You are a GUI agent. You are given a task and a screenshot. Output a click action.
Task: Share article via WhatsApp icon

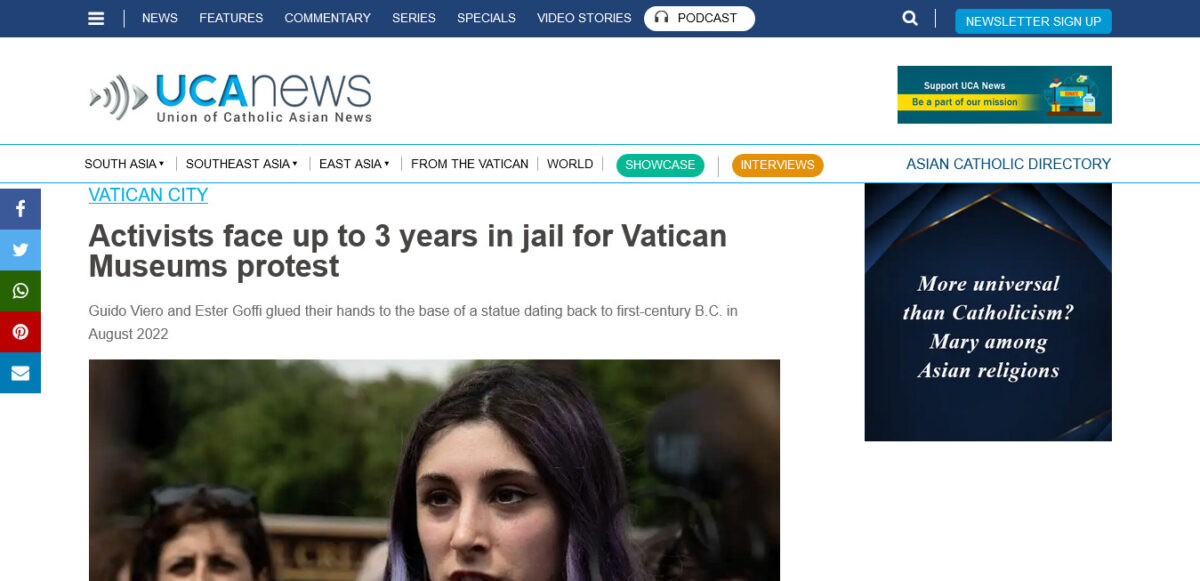click(20, 291)
